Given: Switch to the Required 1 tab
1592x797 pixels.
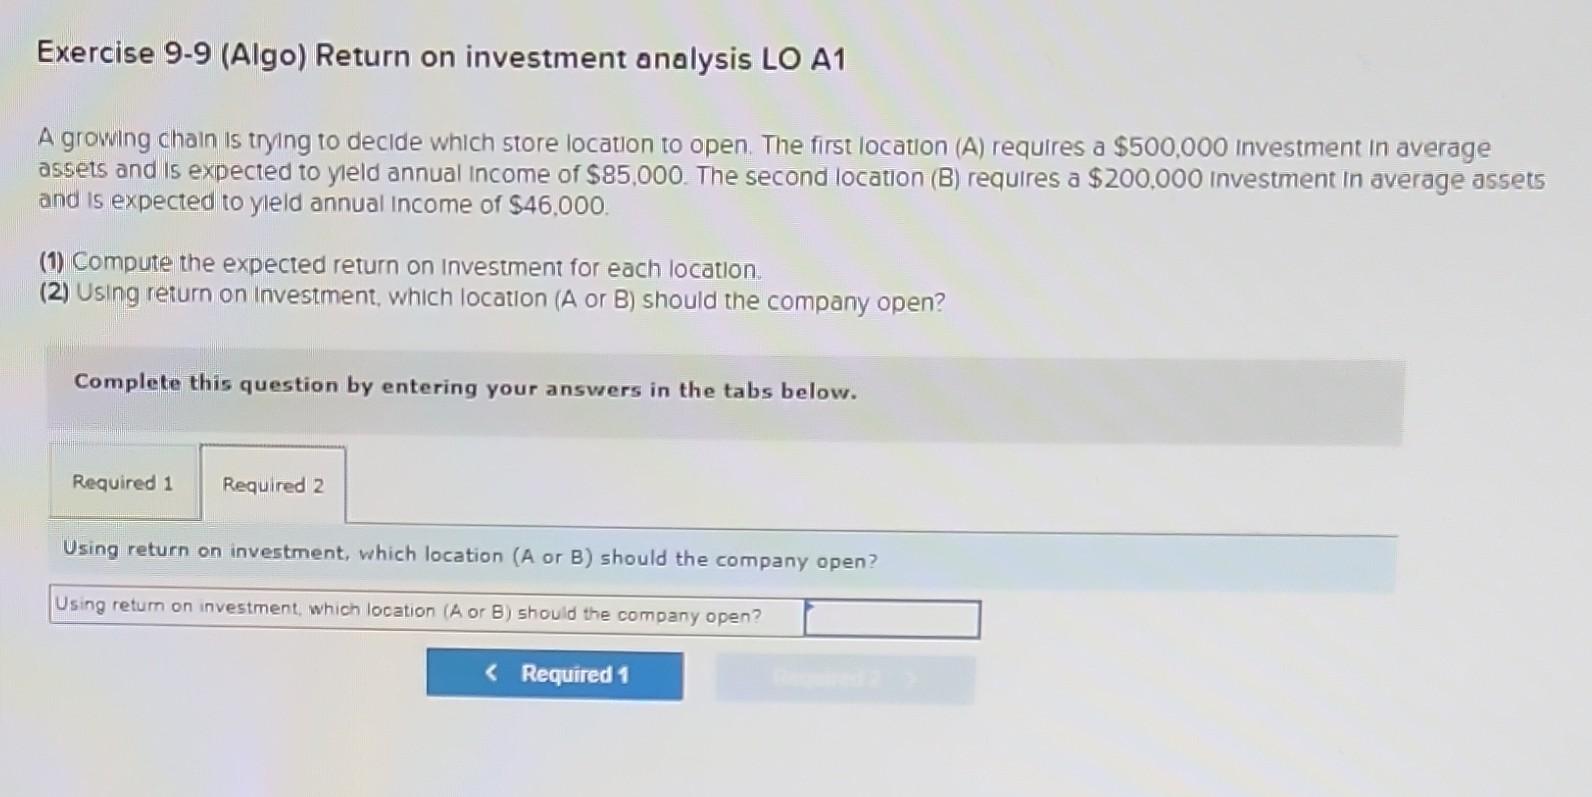Looking at the screenshot, I should (122, 484).
